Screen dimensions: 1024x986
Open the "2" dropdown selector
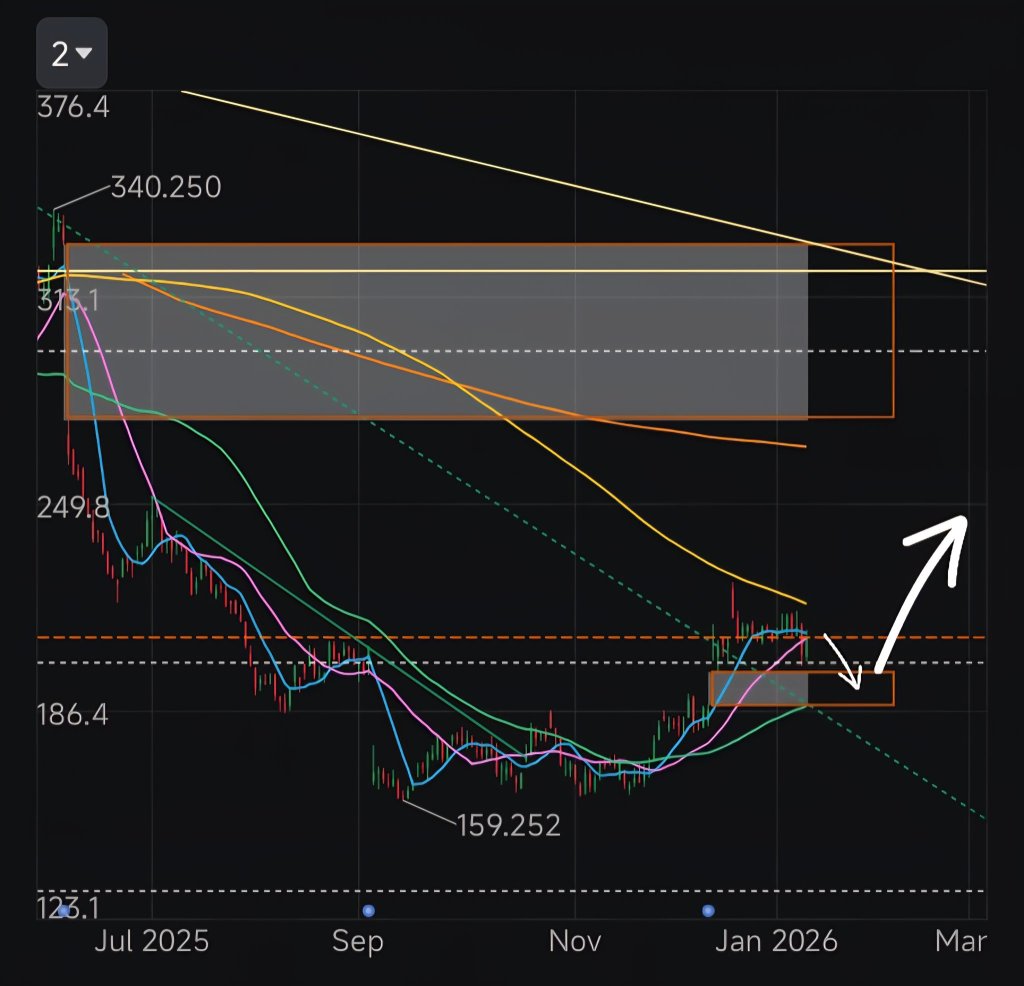[x=72, y=53]
